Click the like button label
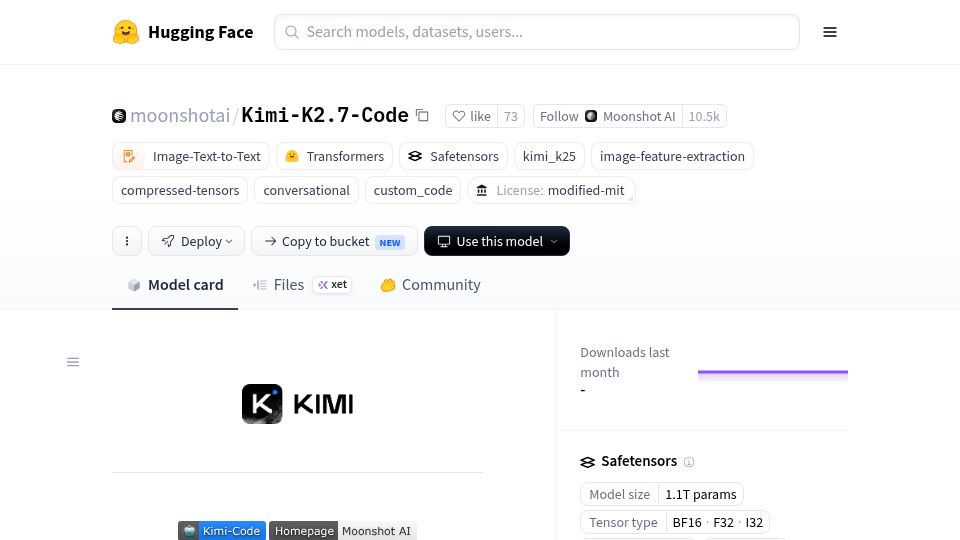Screen dimensions: 960x540 pos(480,116)
